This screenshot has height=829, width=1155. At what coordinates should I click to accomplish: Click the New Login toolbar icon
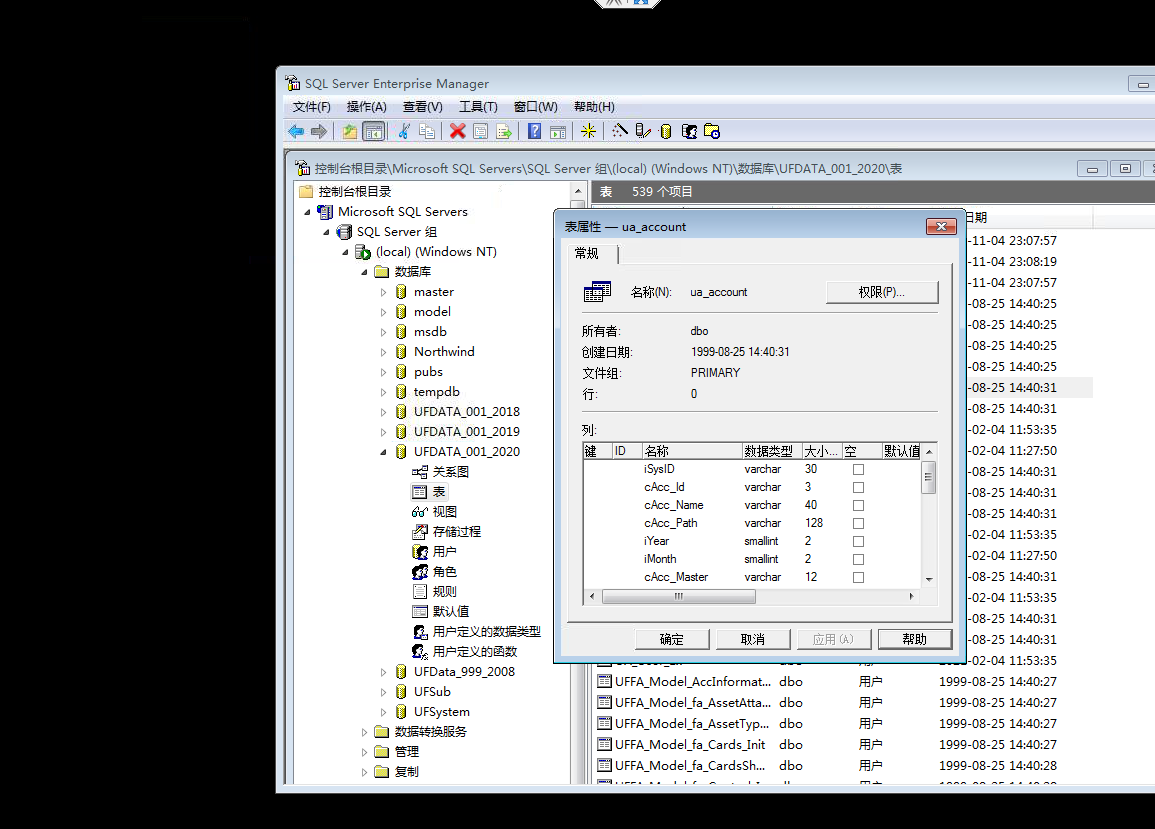tap(689, 131)
